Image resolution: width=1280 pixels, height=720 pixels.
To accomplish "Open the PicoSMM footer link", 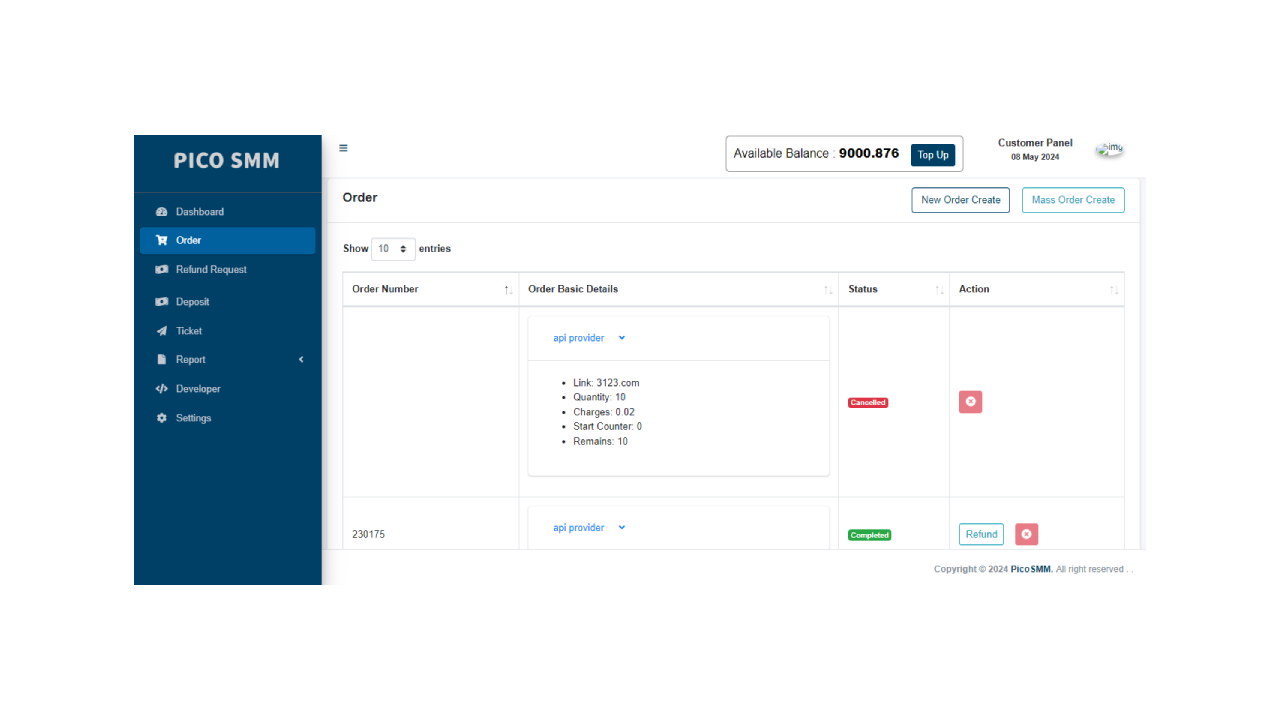I will pyautogui.click(x=1030, y=568).
